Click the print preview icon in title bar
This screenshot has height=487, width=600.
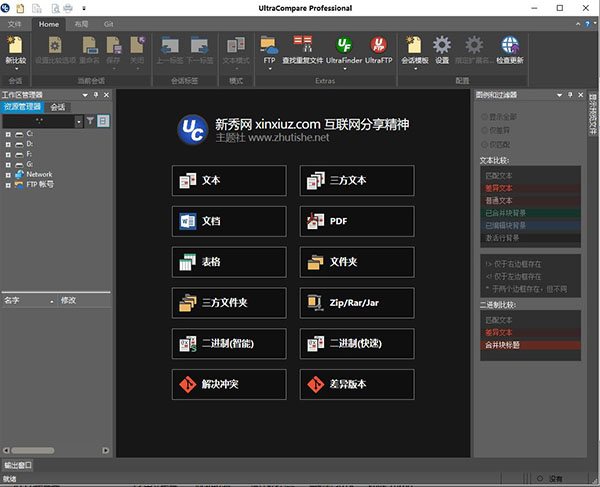(x=55, y=8)
